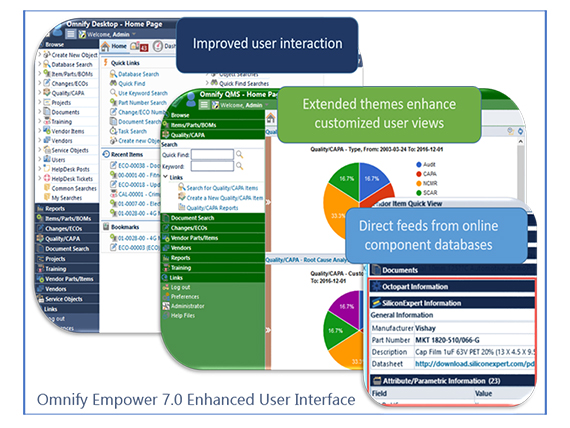The width and height of the screenshot is (570, 428).
Task: Open the Quality/CAPA Reports link
Action: coord(212,208)
